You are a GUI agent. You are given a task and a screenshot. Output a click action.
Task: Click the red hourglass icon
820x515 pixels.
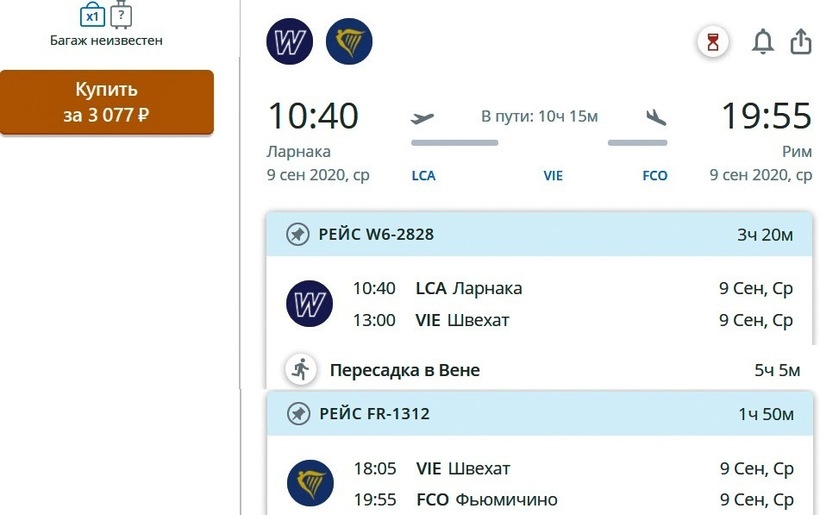tap(713, 42)
